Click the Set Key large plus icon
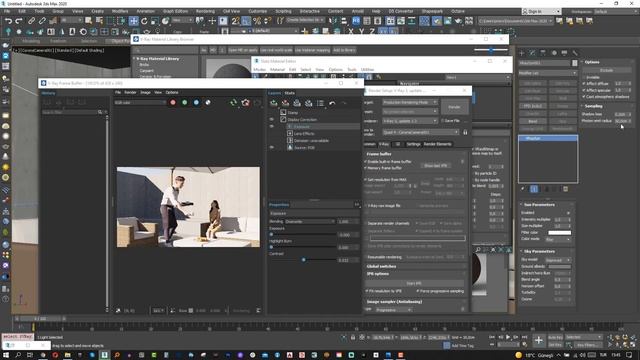The width and height of the screenshot is (640, 360). (x=539, y=340)
